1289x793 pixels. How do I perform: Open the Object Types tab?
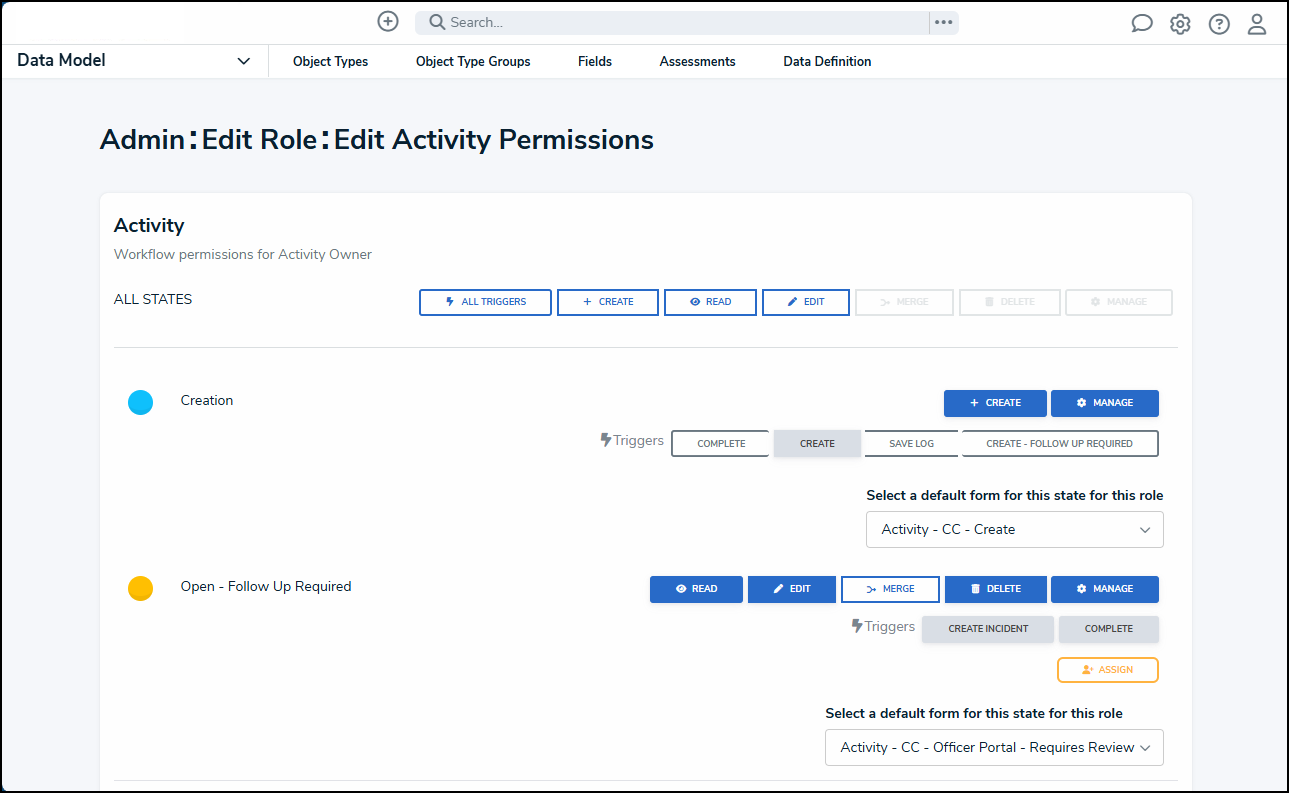point(330,62)
